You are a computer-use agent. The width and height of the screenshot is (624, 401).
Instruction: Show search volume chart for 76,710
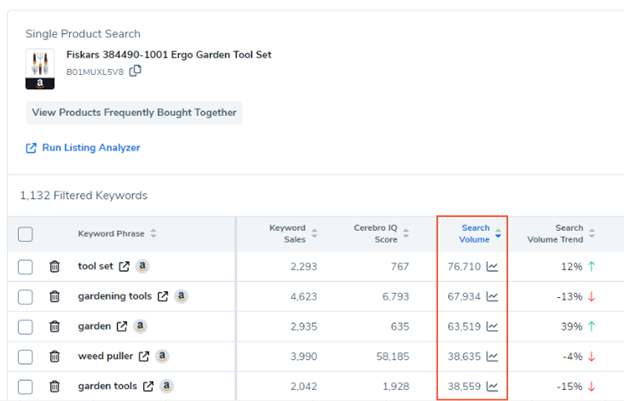coord(492,266)
